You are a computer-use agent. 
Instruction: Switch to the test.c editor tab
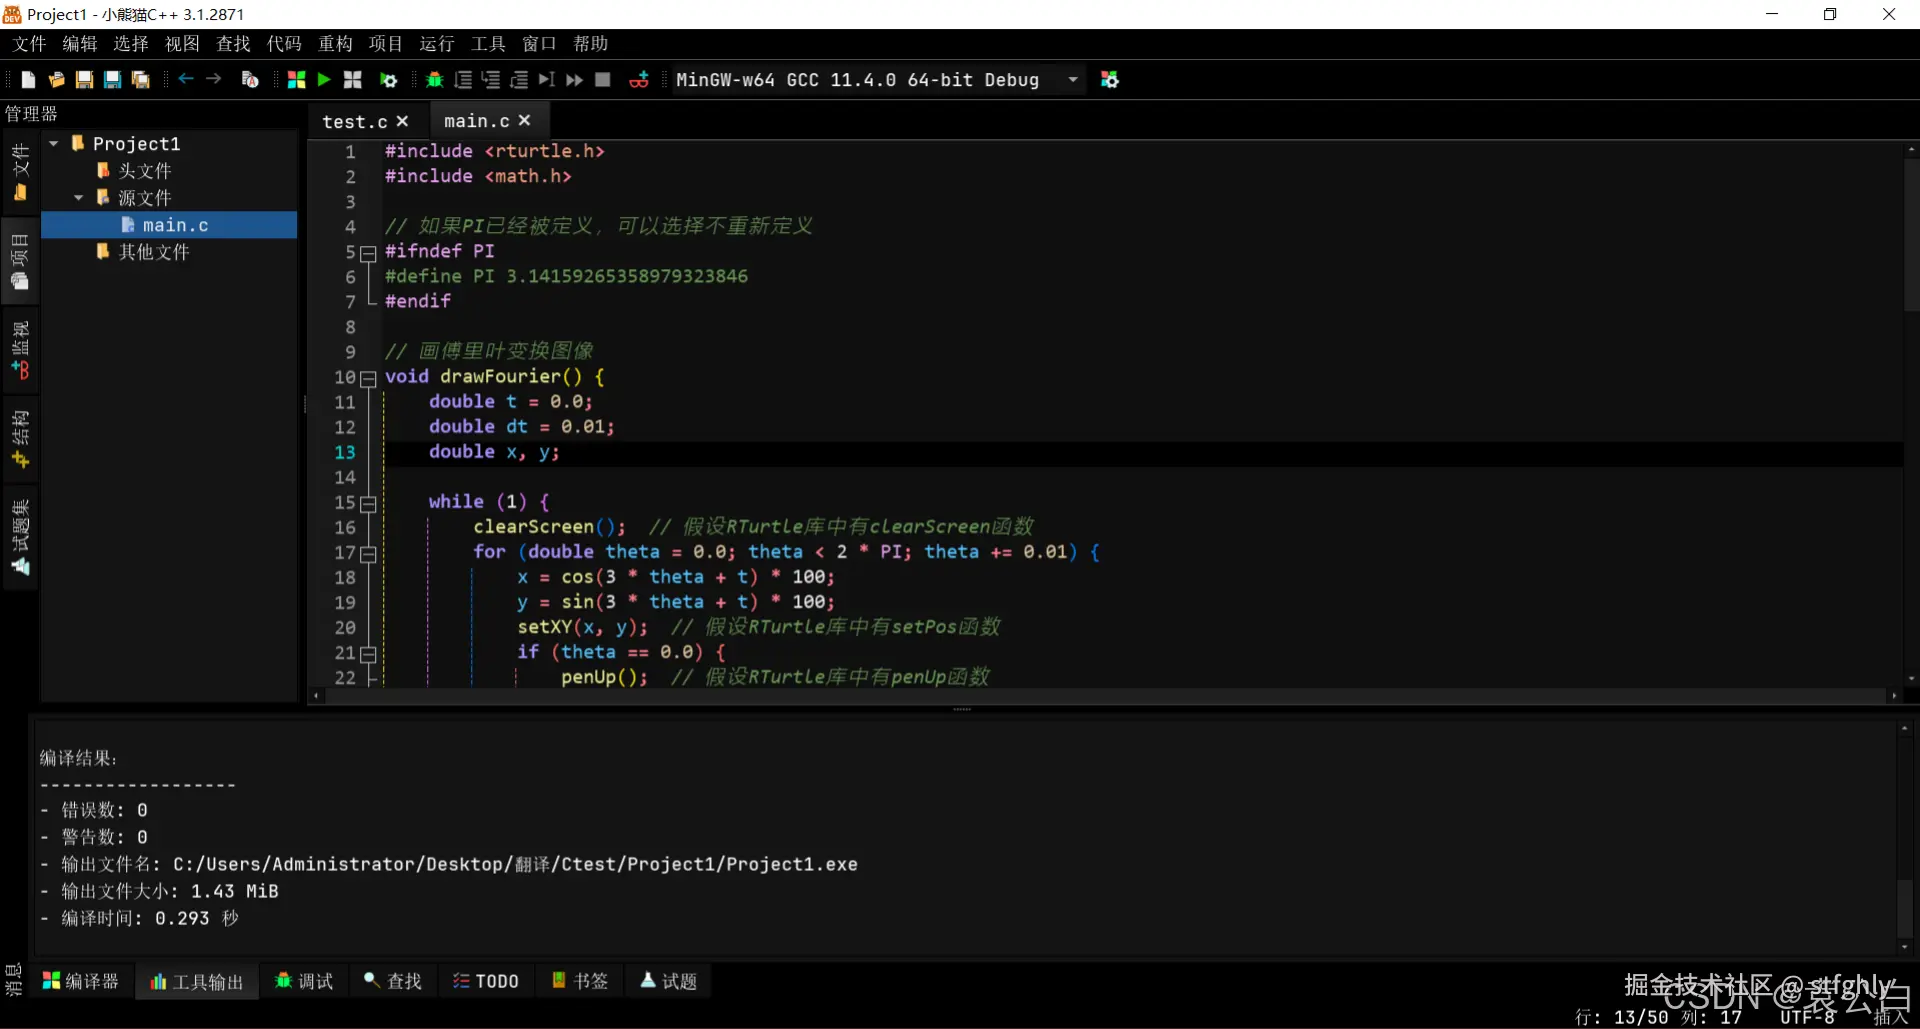pos(354,121)
